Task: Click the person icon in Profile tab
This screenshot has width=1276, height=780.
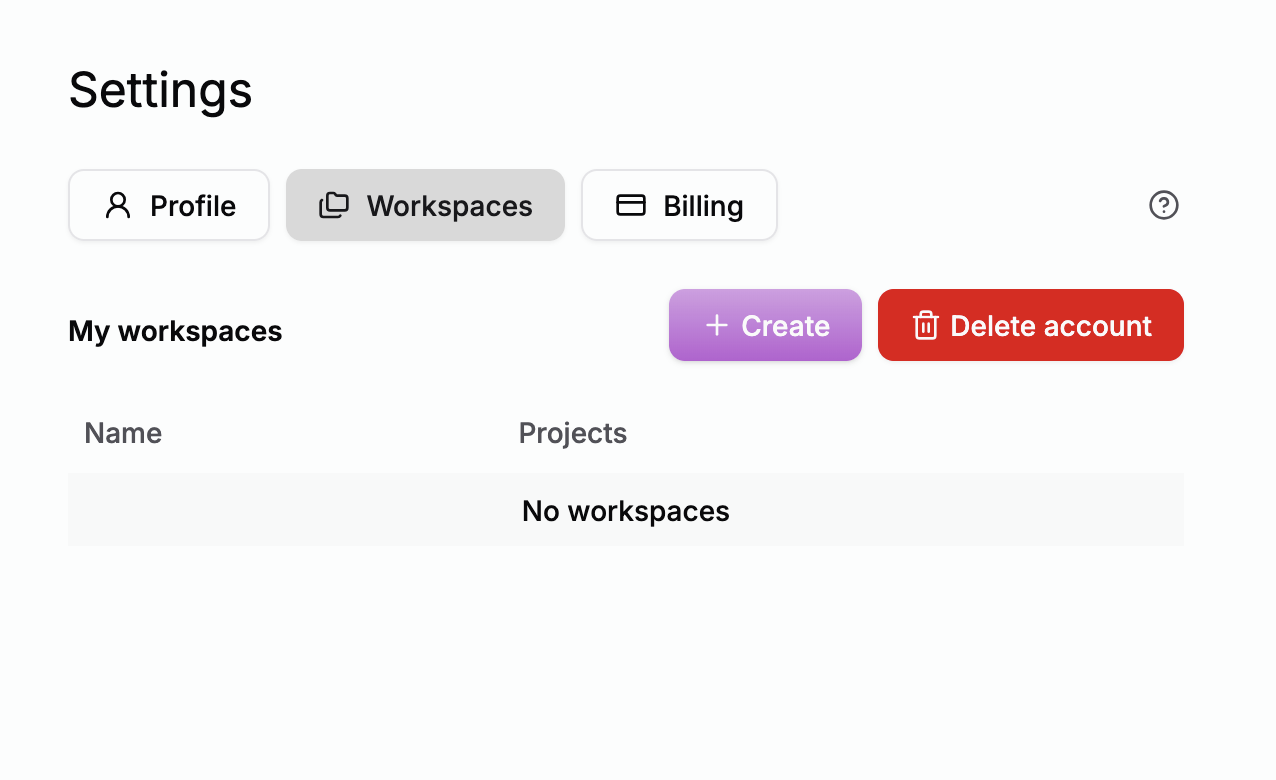Action: [118, 205]
